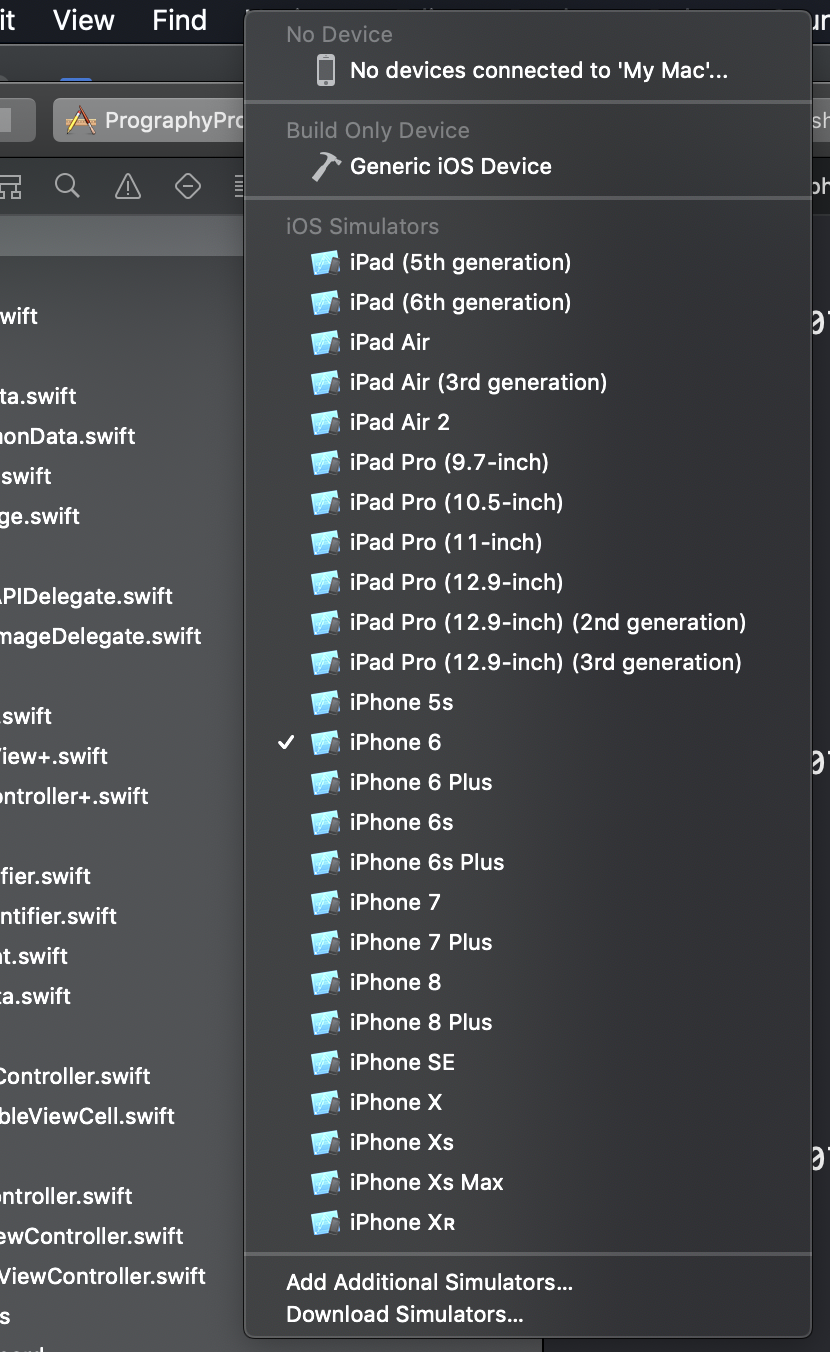830x1352 pixels.
Task: Choose Generic iOS Device build target
Action: [527, 166]
